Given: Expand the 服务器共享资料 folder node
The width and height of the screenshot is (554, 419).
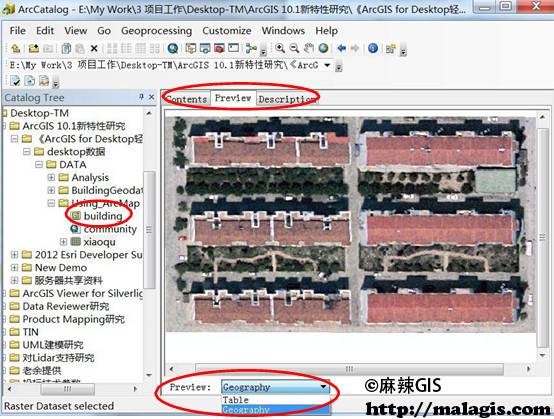Looking at the screenshot, I should (14, 281).
